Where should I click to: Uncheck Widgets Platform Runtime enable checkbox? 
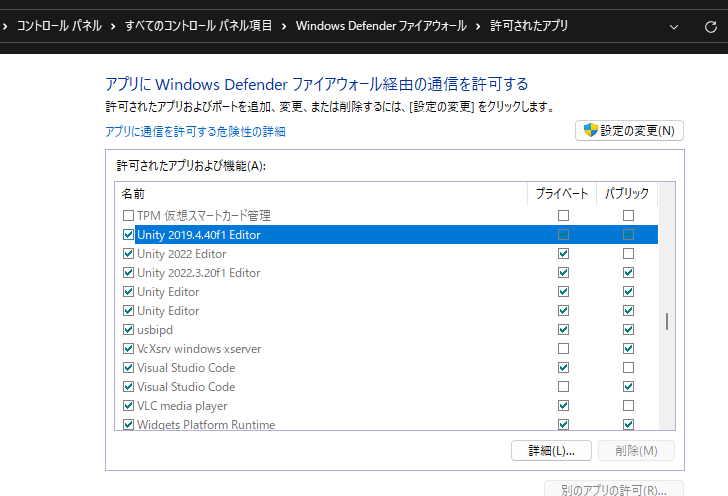[128, 424]
